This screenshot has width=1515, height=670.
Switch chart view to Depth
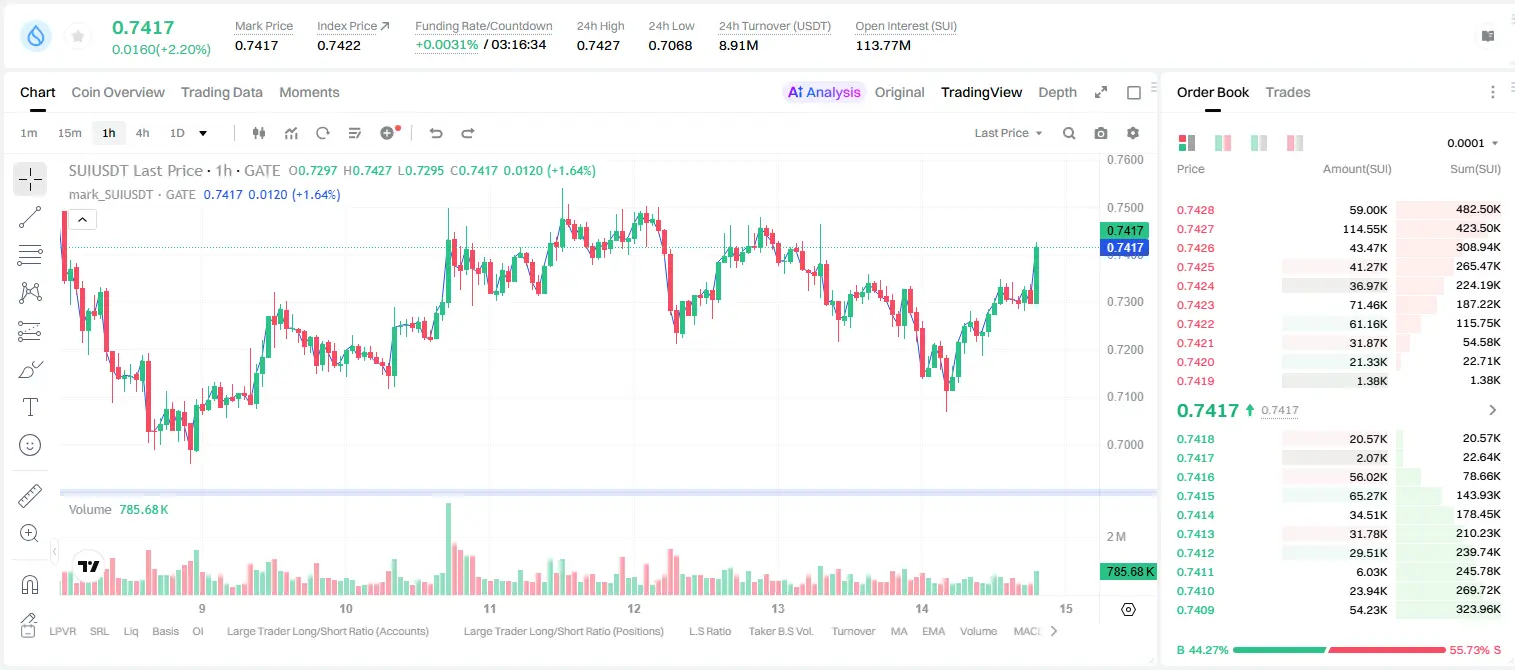click(x=1057, y=92)
